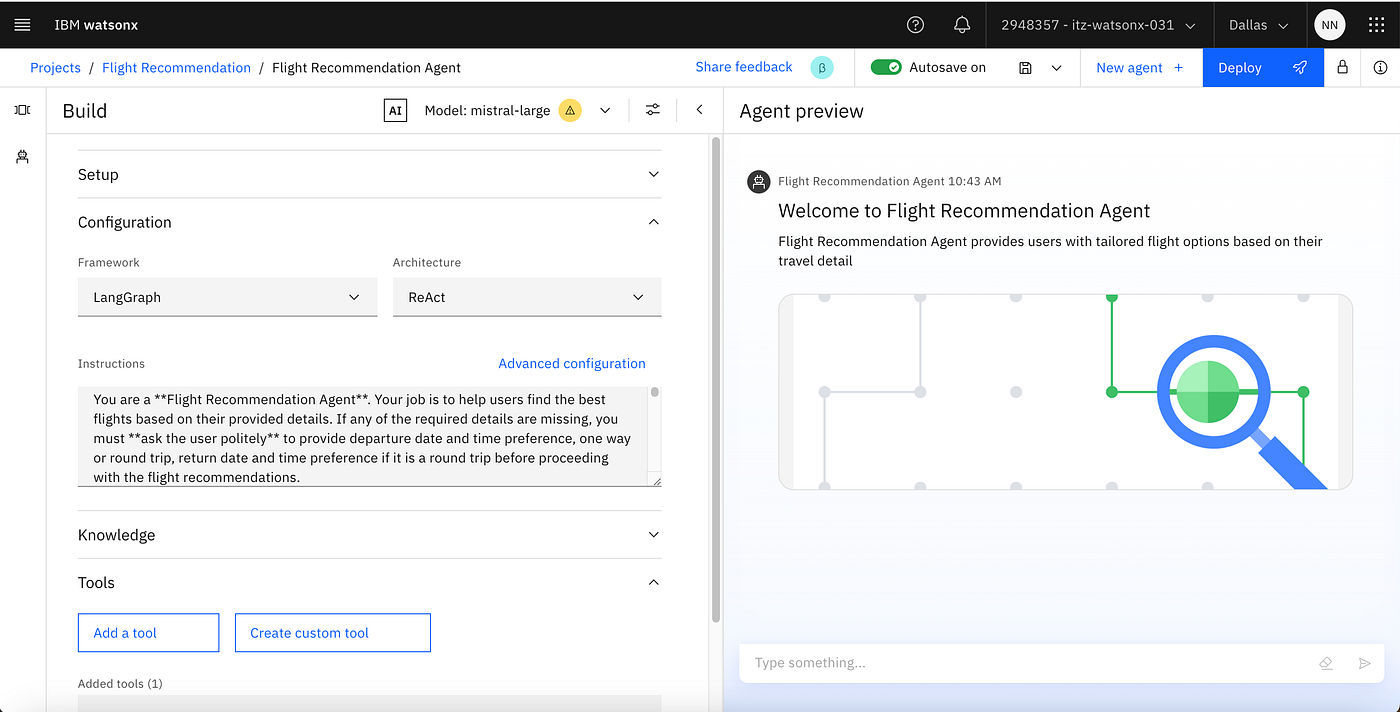Screen dimensions: 1400x712
Task: Click the Agent preview heading
Action: click(x=801, y=111)
